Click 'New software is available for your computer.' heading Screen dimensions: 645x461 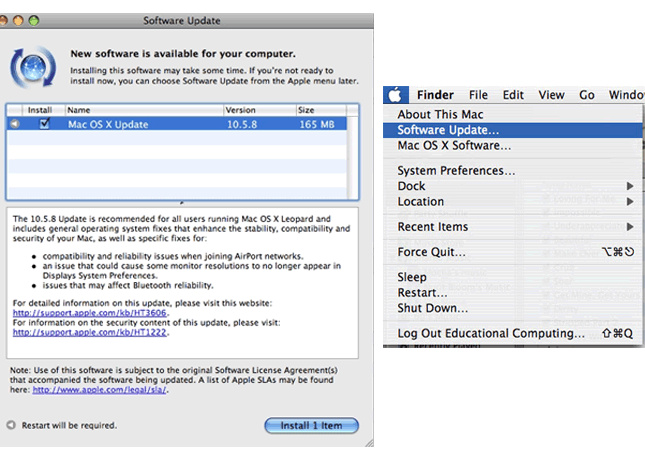[x=183, y=53]
